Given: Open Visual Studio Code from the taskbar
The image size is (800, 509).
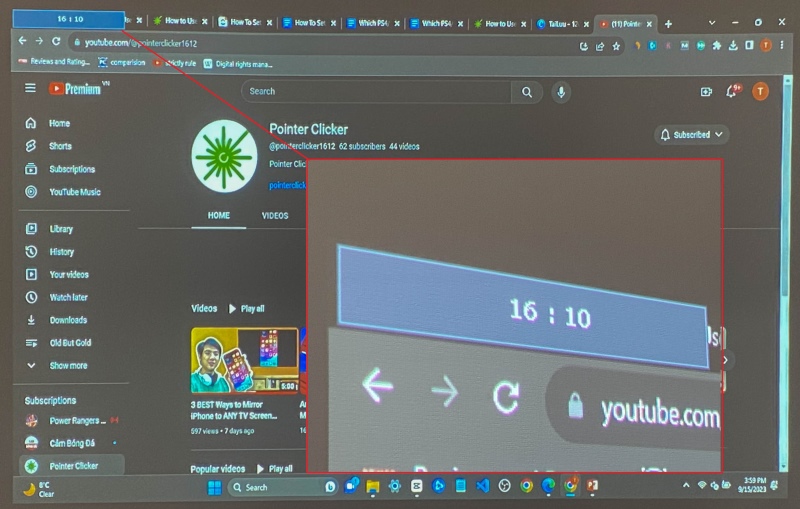Looking at the screenshot, I should tap(482, 486).
